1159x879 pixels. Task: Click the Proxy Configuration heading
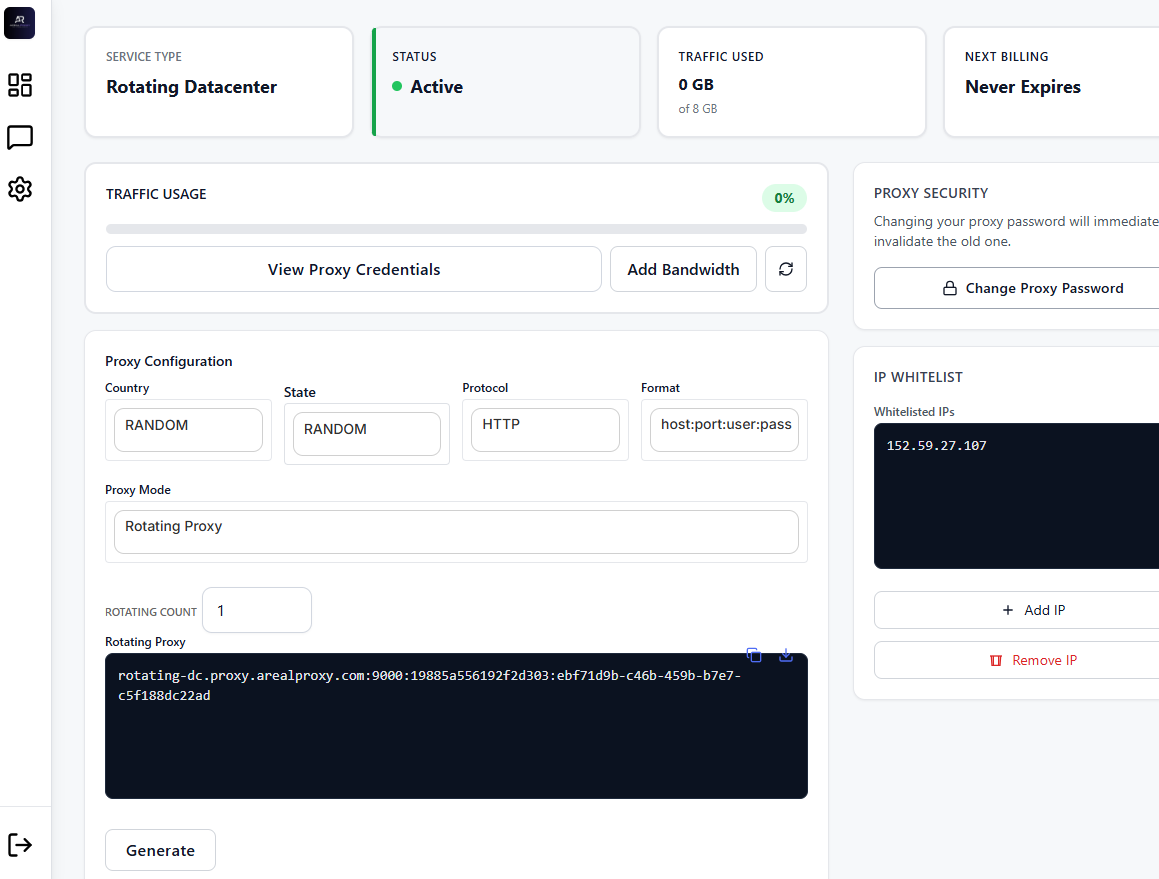(x=169, y=362)
